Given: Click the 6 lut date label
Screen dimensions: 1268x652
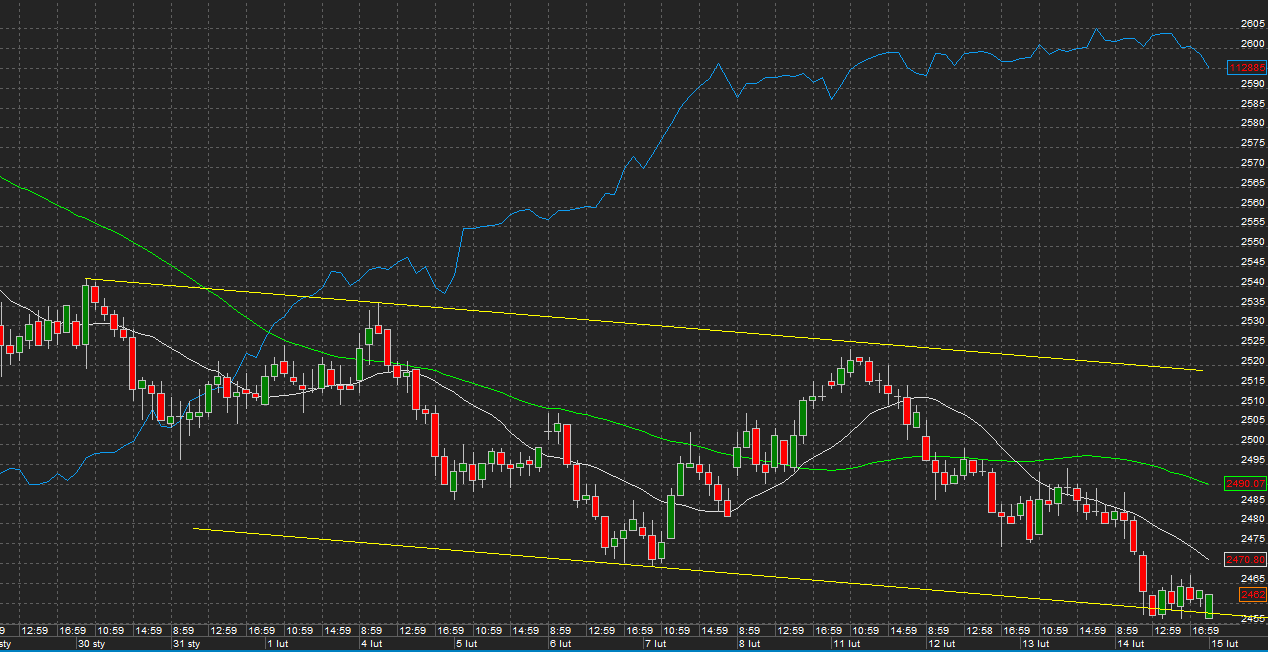Looking at the screenshot, I should point(560,644).
